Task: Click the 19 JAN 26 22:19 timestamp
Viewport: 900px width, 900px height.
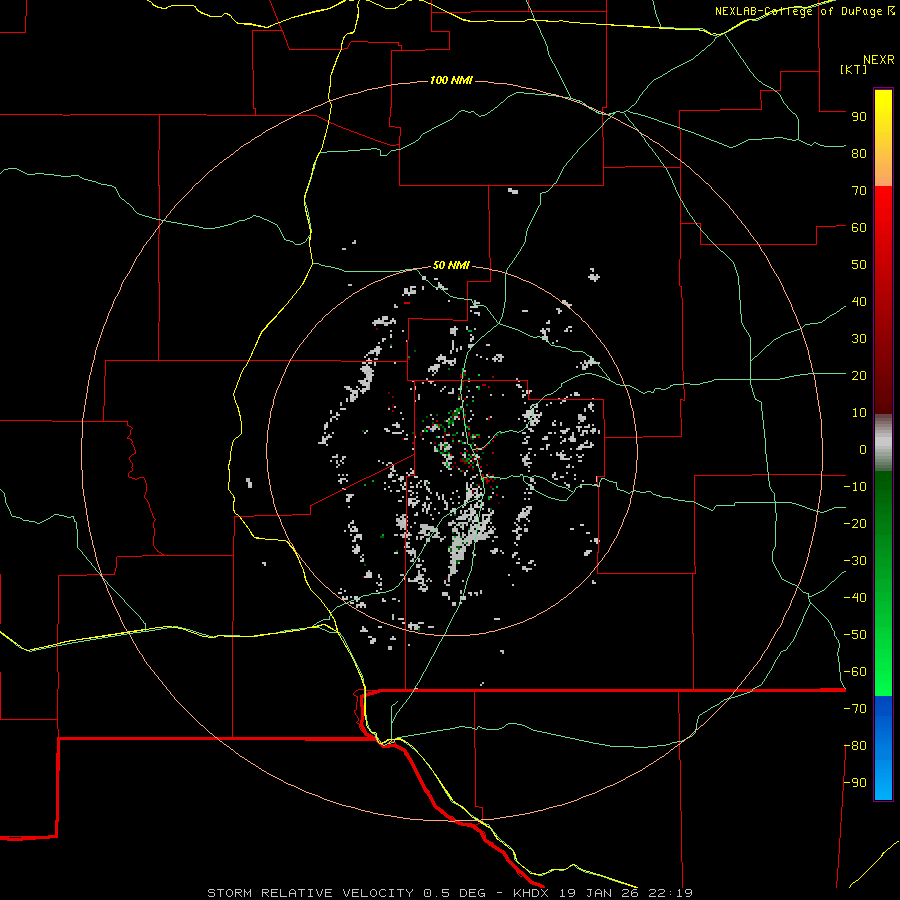Action: (625, 893)
